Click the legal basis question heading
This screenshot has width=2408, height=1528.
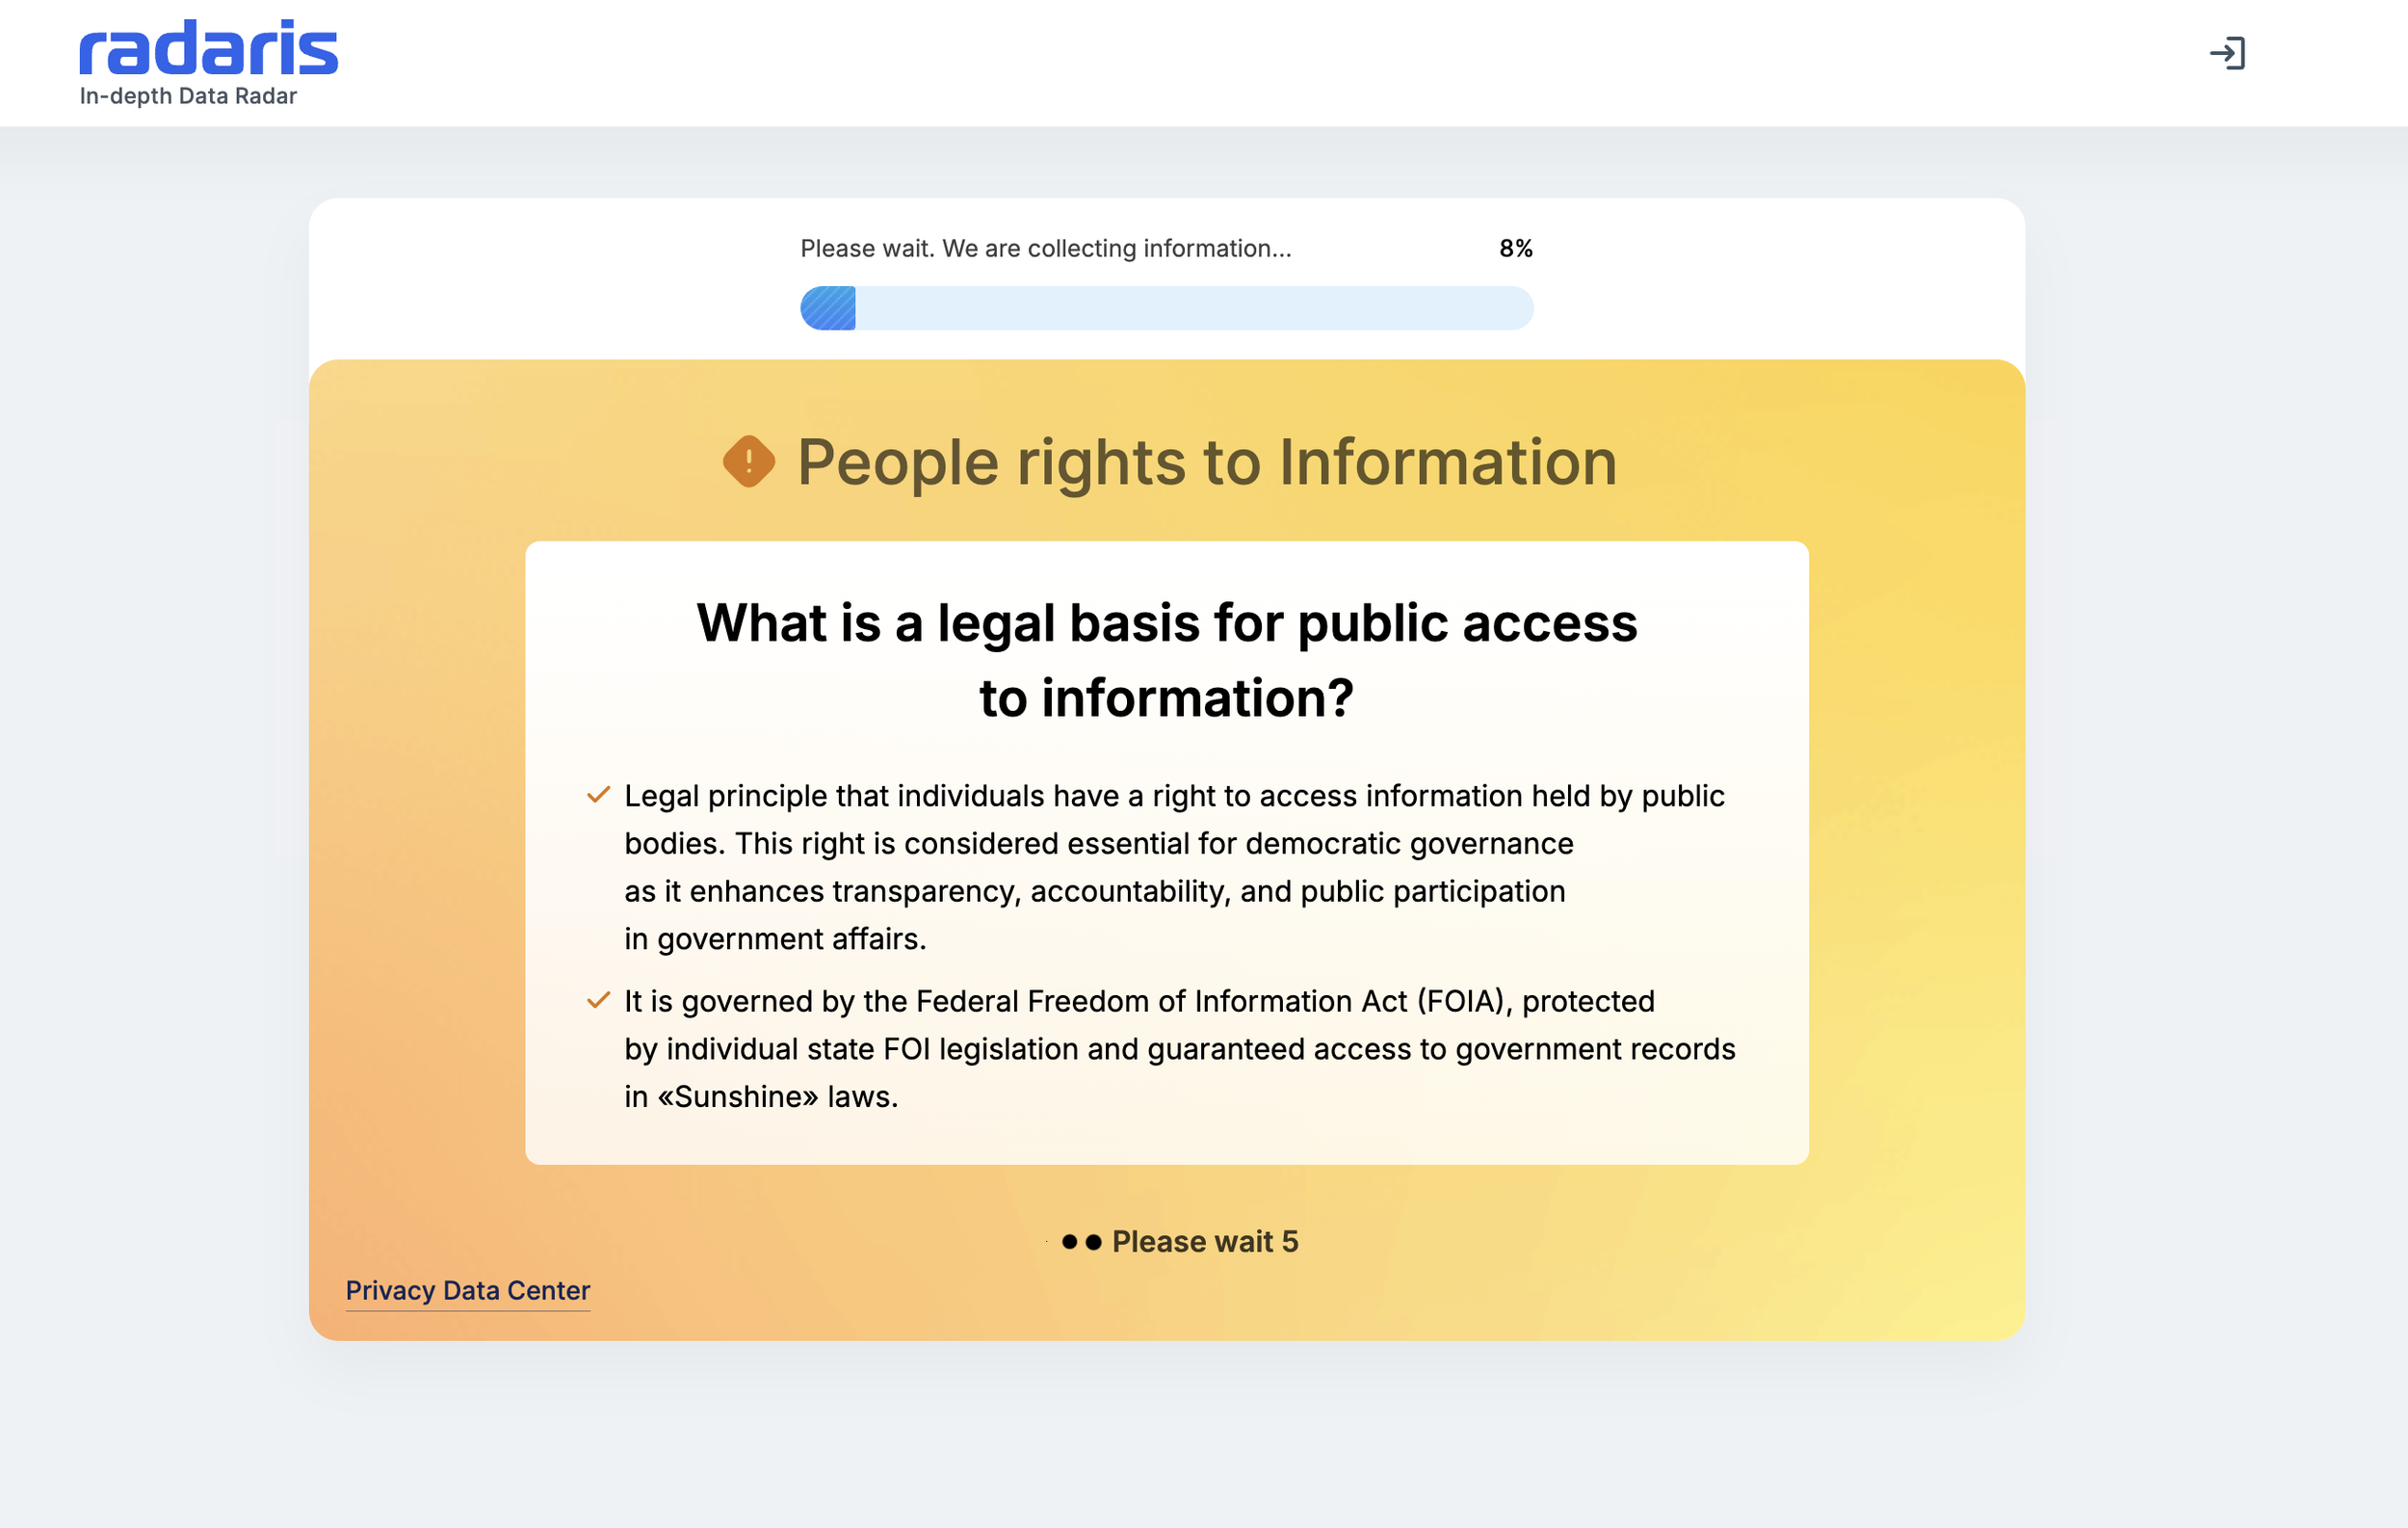pos(1166,623)
